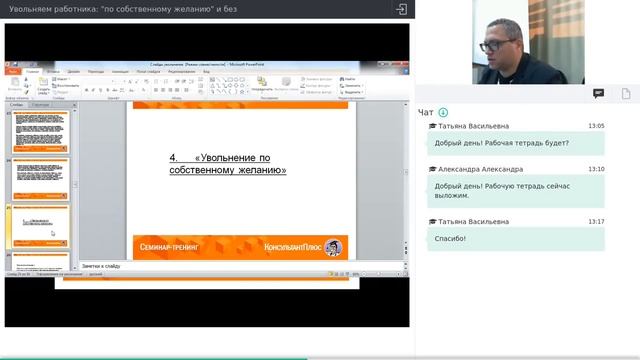Open the chat panel speech-bubble icon
Screen dimensions: 640x360
click(x=598, y=94)
